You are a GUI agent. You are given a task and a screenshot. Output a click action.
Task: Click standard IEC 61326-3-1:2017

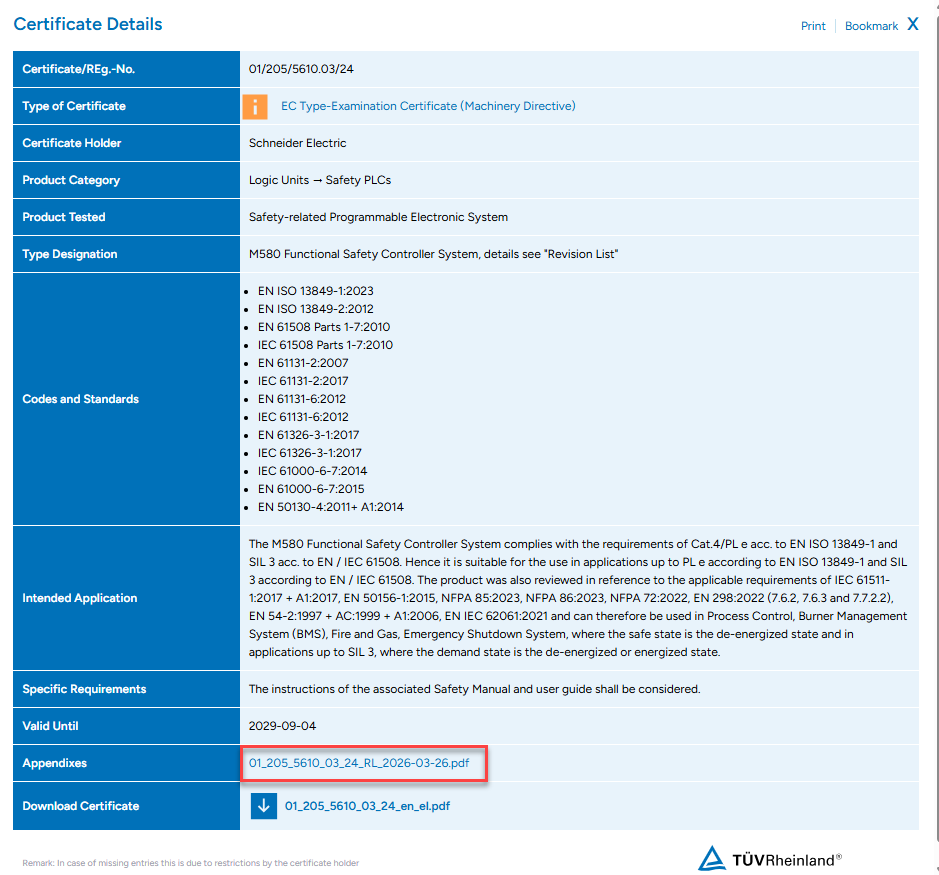[310, 453]
